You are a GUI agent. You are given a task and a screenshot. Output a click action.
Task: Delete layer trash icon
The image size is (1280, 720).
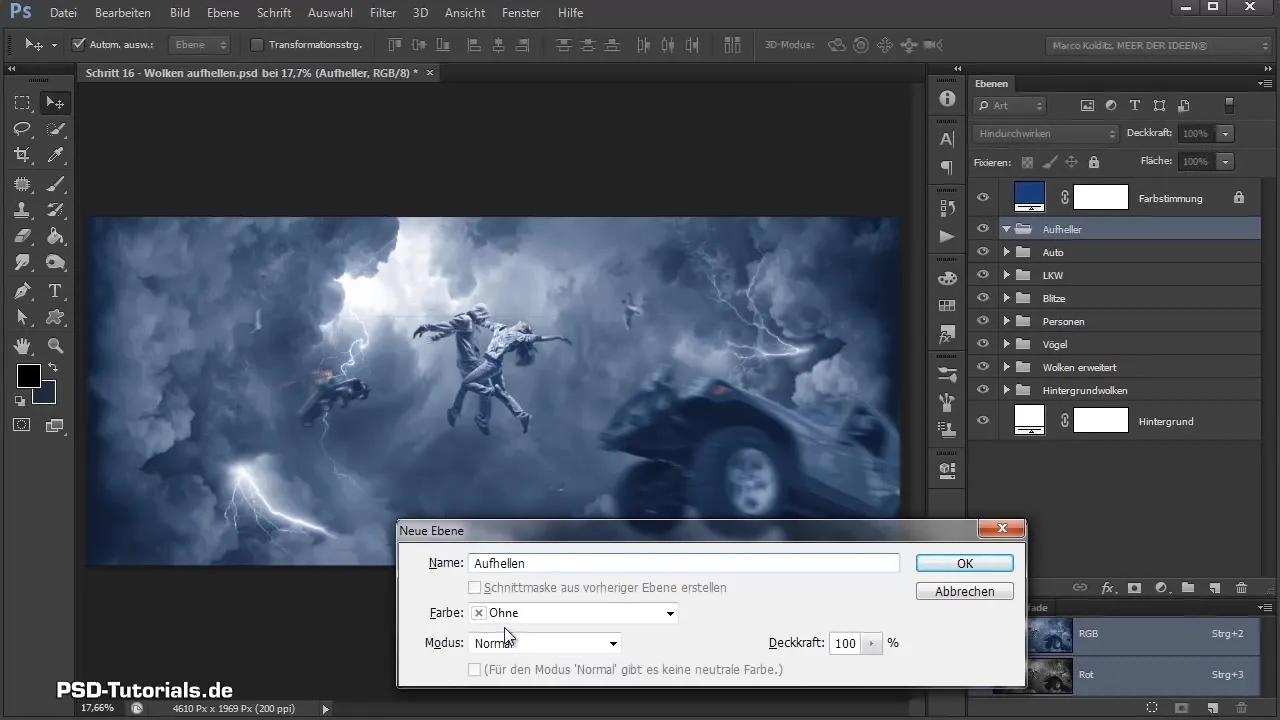tap(1242, 588)
